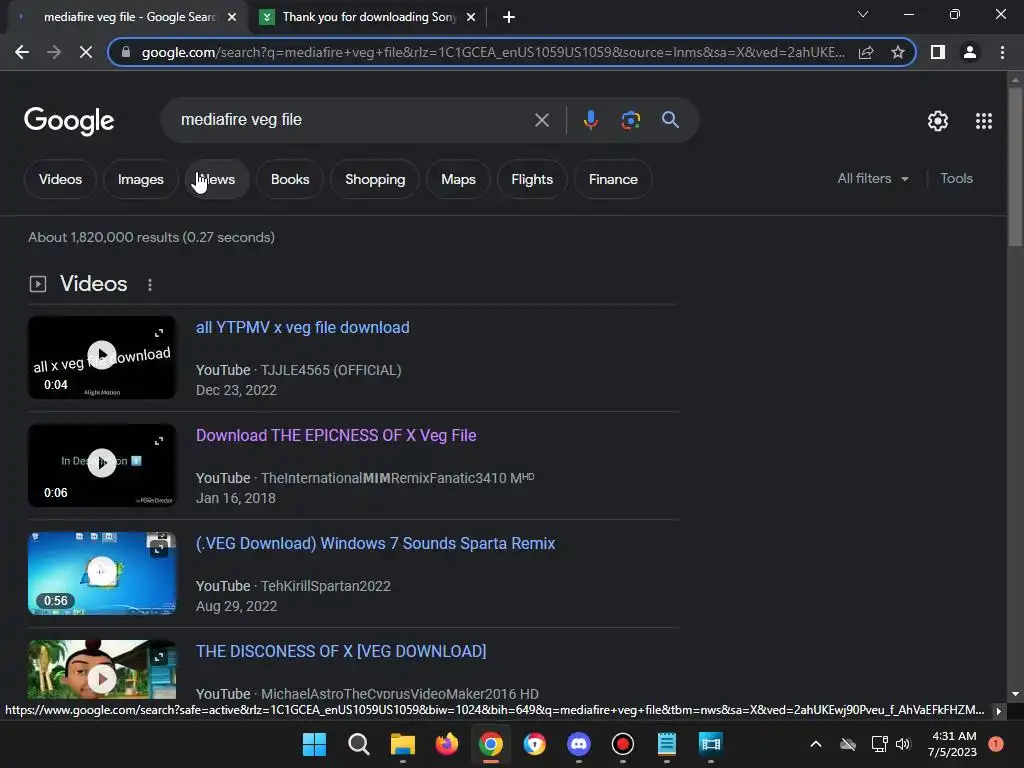Image resolution: width=1024 pixels, height=768 pixels.
Task: Open Discord from the taskbar
Action: (x=579, y=744)
